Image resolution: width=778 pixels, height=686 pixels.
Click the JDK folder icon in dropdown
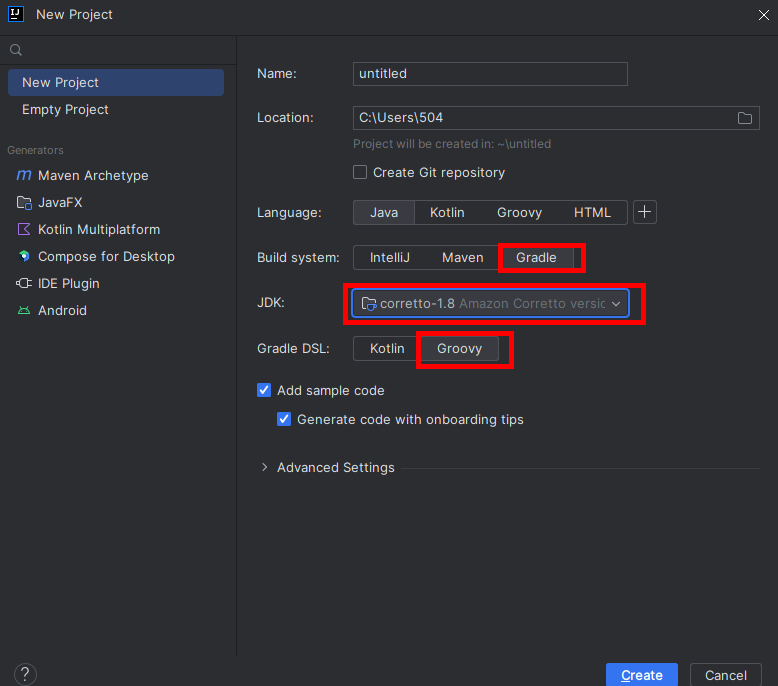(369, 304)
